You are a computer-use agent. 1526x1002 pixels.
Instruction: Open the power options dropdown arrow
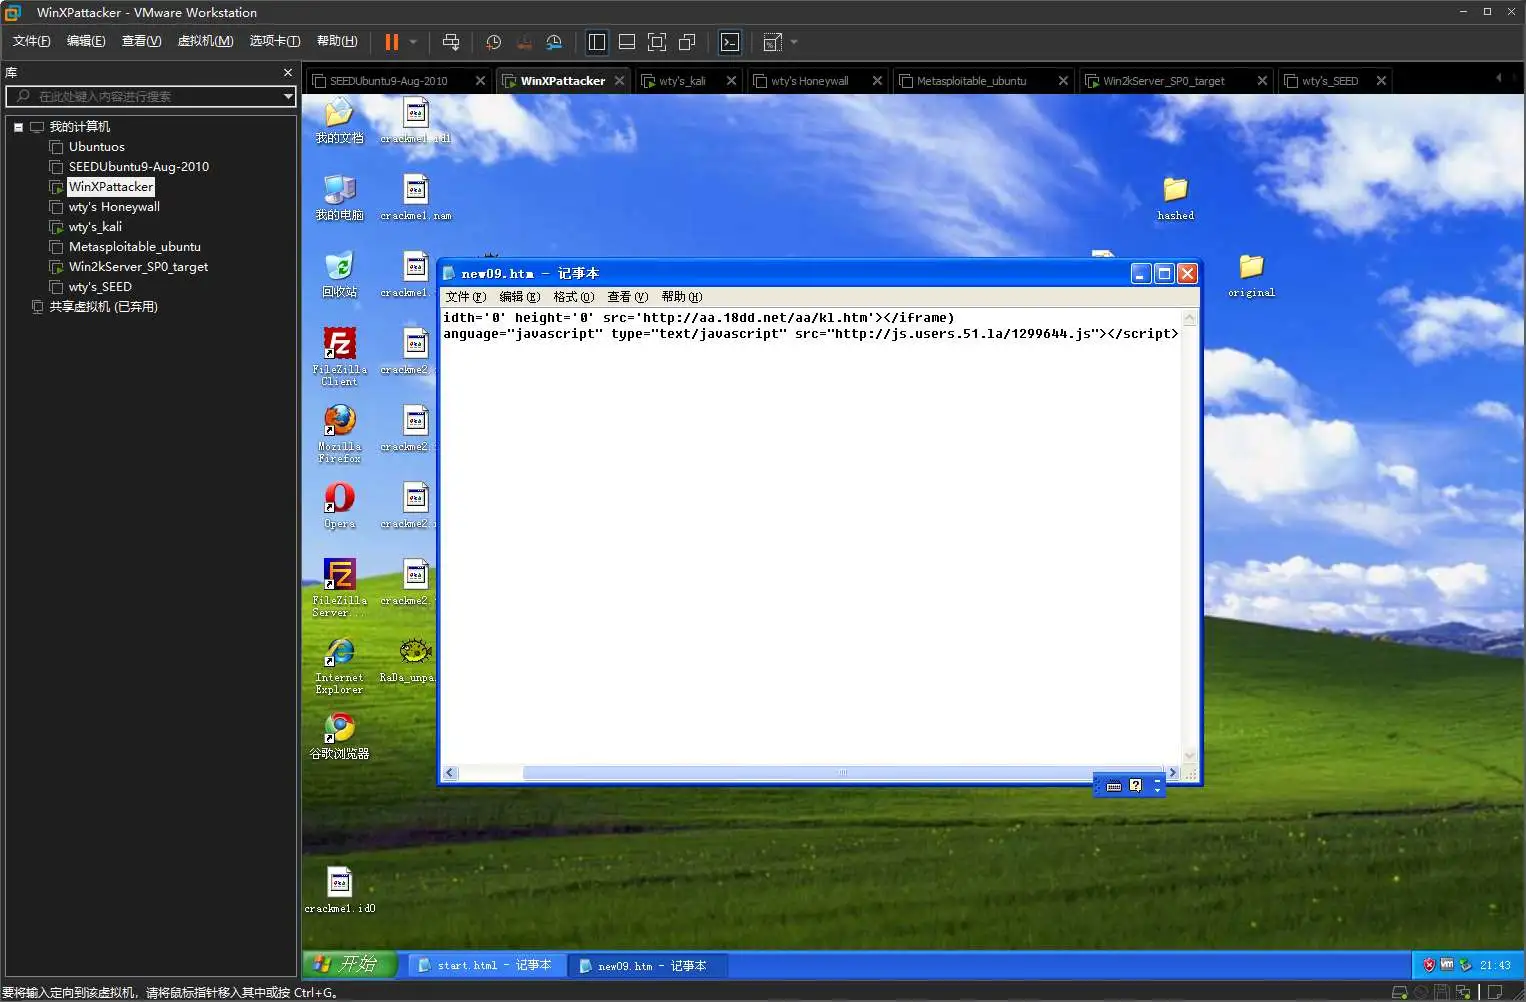[413, 42]
